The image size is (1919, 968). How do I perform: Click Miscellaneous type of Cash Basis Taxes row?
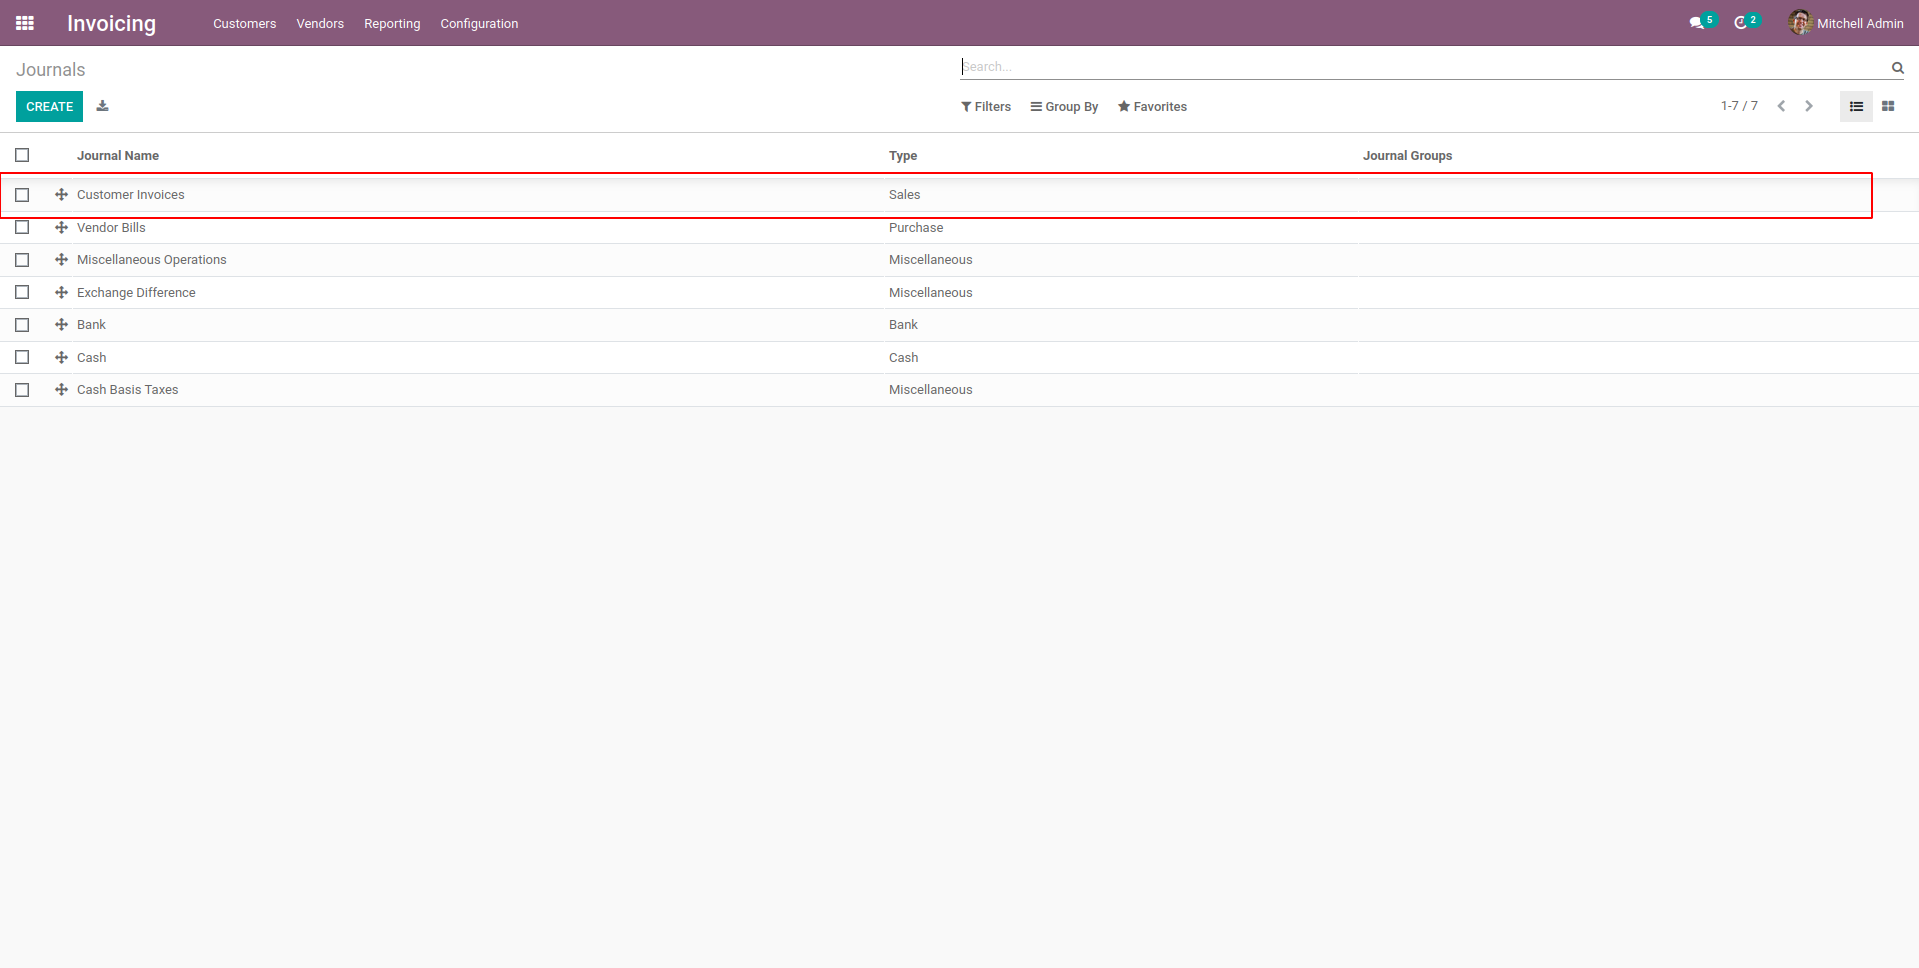click(930, 390)
